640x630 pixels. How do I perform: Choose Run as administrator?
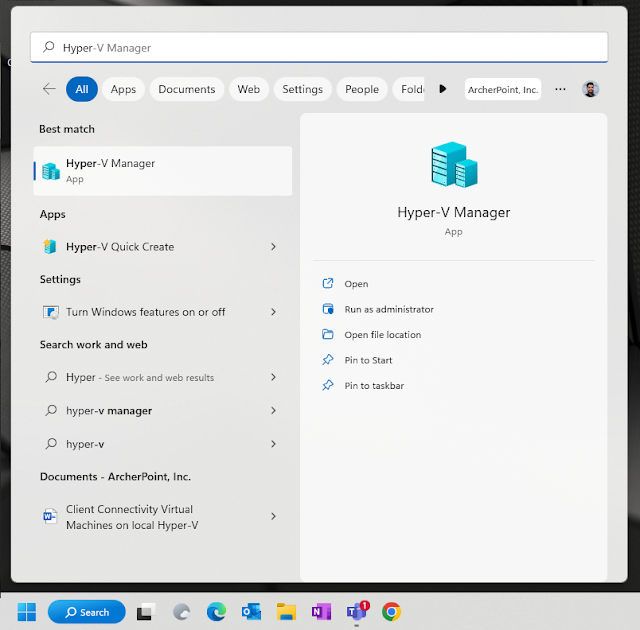(x=389, y=309)
